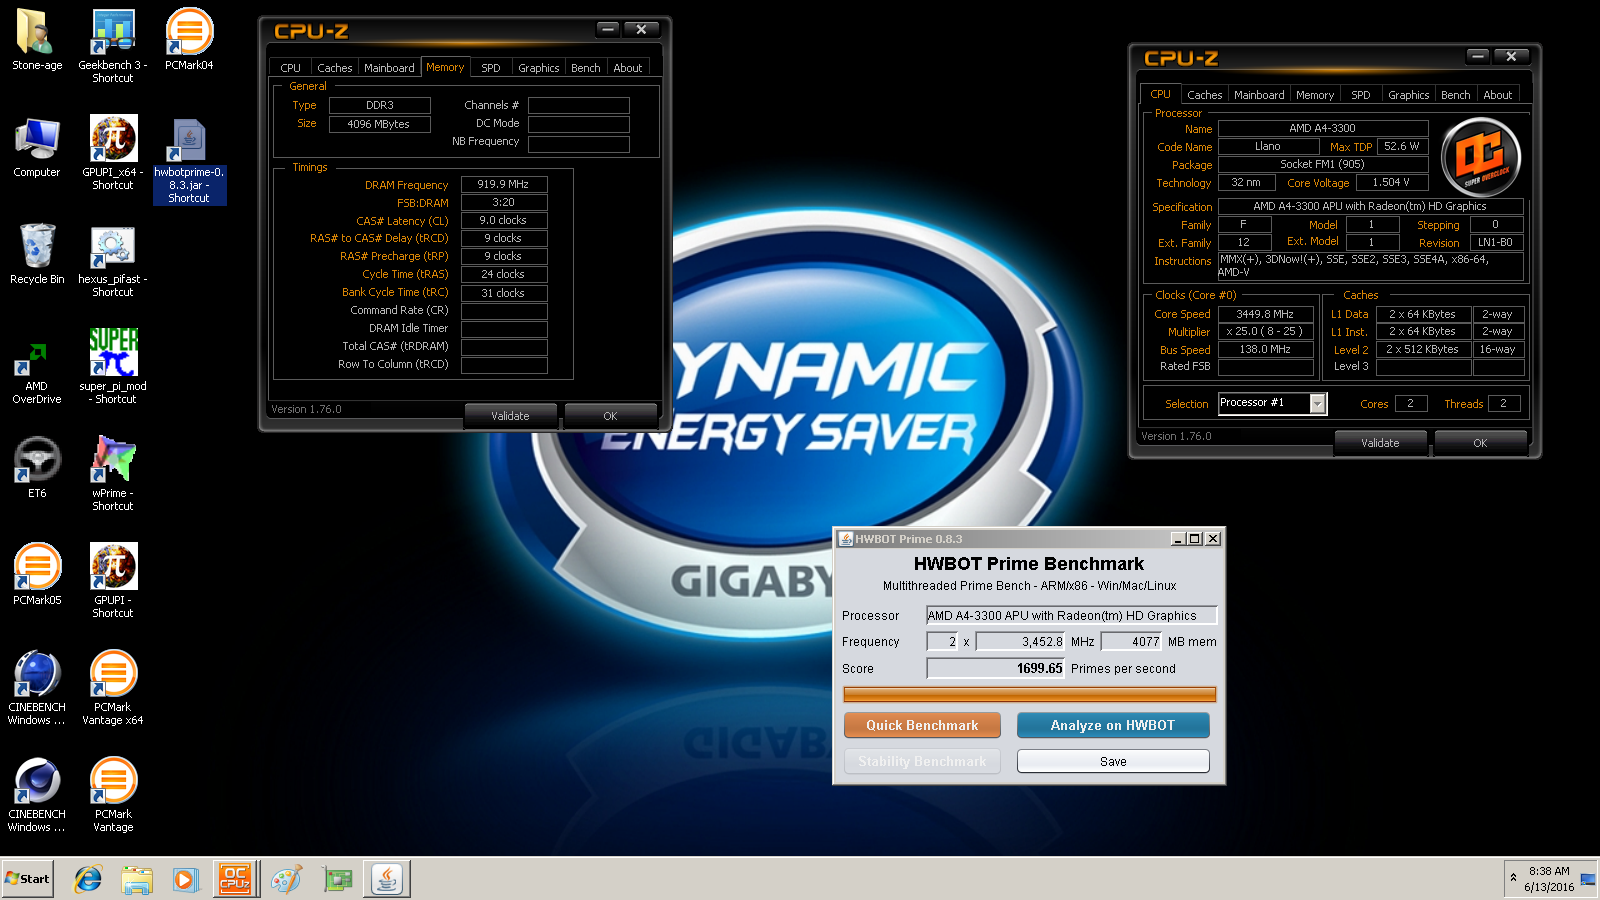The image size is (1600, 900).
Task: Open Windows Media Player taskbar icon
Action: coord(185,879)
